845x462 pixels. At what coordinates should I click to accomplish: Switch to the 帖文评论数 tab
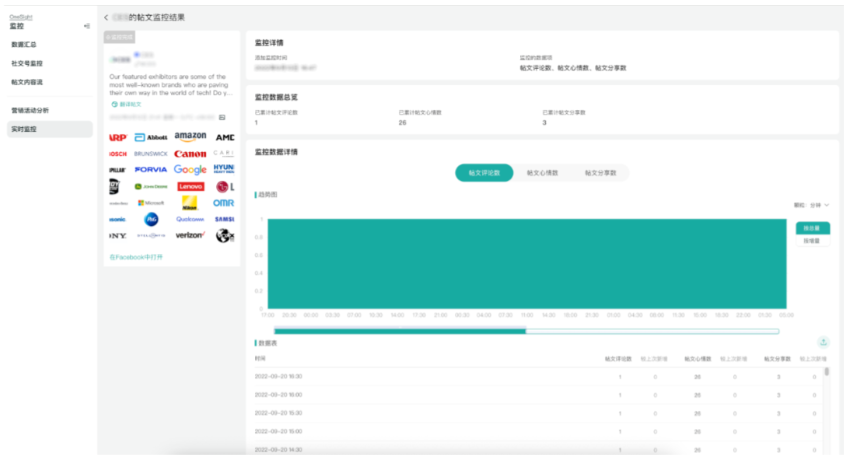click(x=484, y=173)
